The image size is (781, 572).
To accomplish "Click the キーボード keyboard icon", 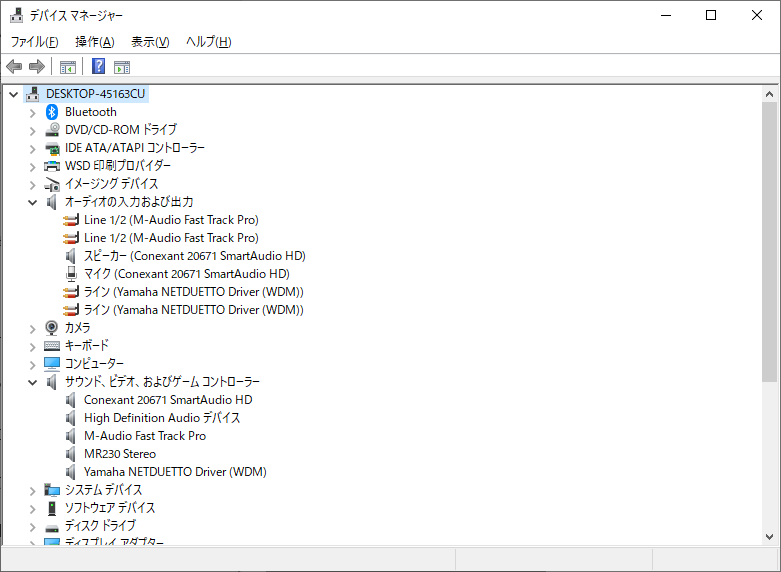I will pos(52,345).
